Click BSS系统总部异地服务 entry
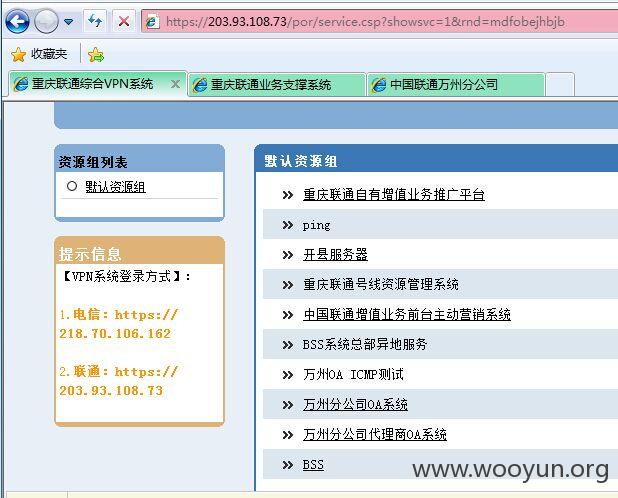Viewport: 618px width, 498px height. pos(365,344)
